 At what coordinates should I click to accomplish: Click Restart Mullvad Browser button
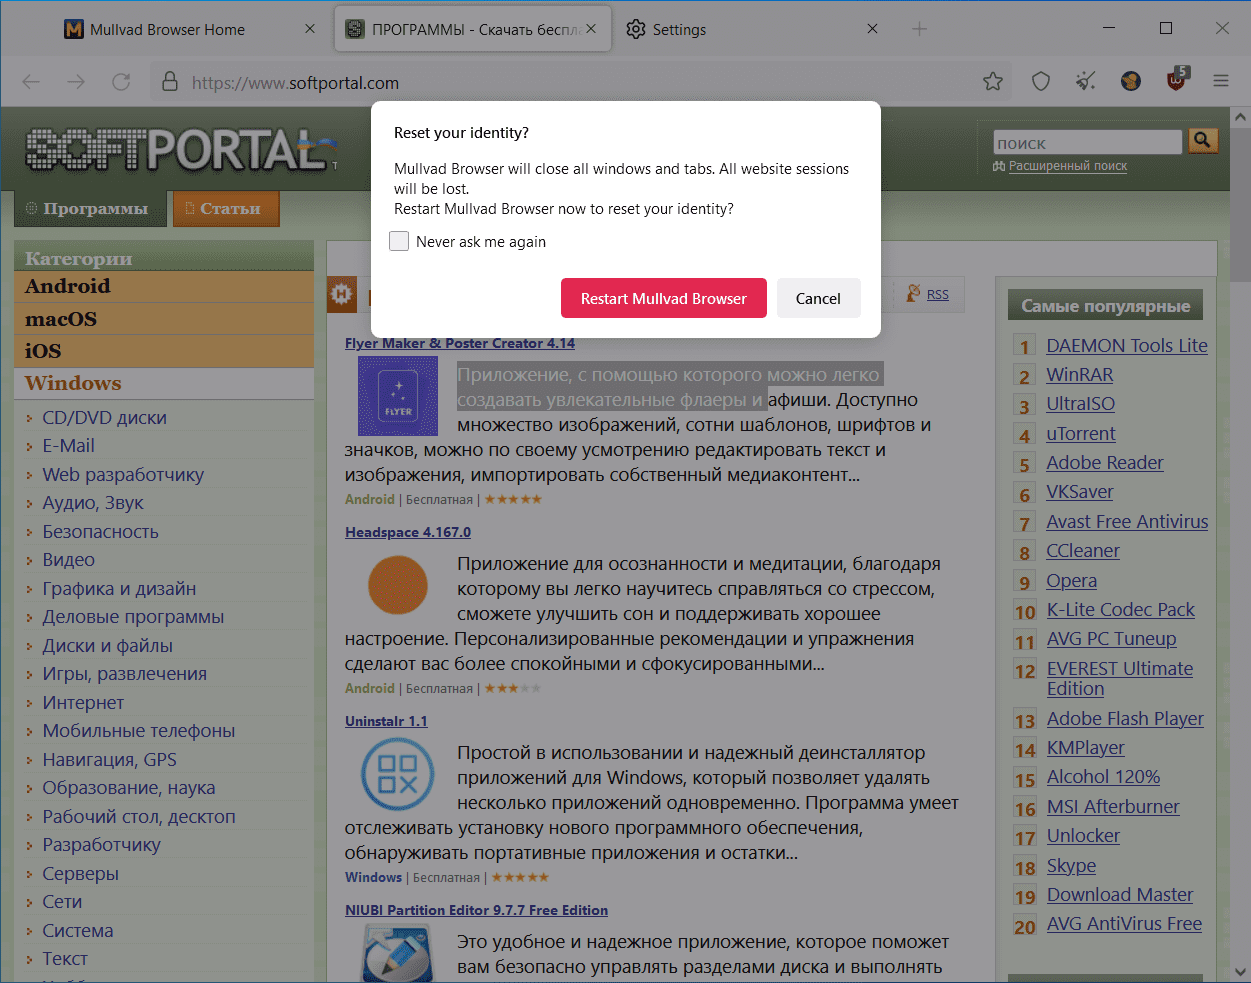pos(664,298)
